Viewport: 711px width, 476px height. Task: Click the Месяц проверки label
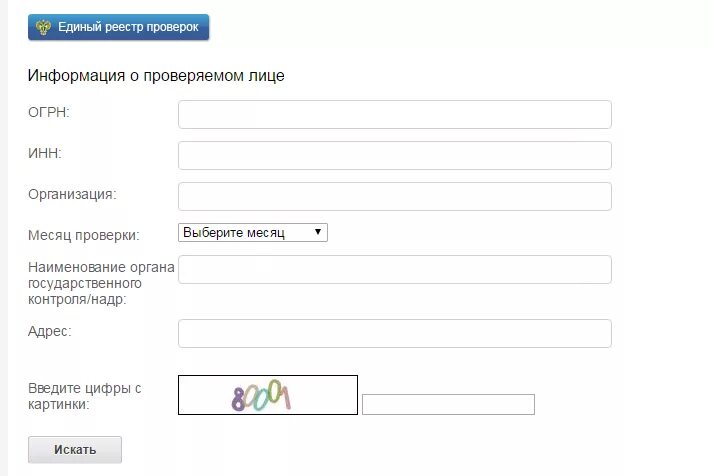83,235
